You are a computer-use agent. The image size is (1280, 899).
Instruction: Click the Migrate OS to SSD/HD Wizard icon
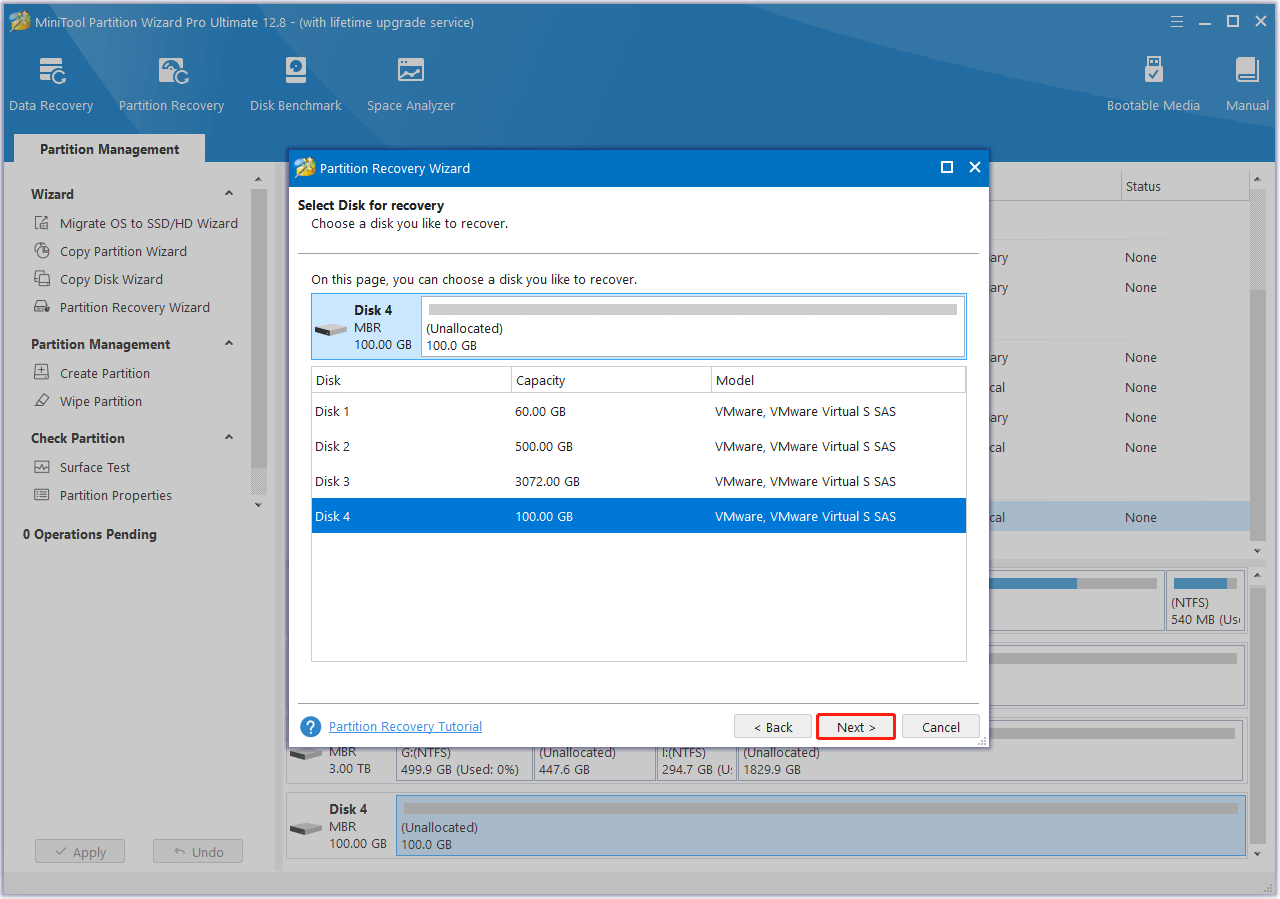[x=42, y=223]
